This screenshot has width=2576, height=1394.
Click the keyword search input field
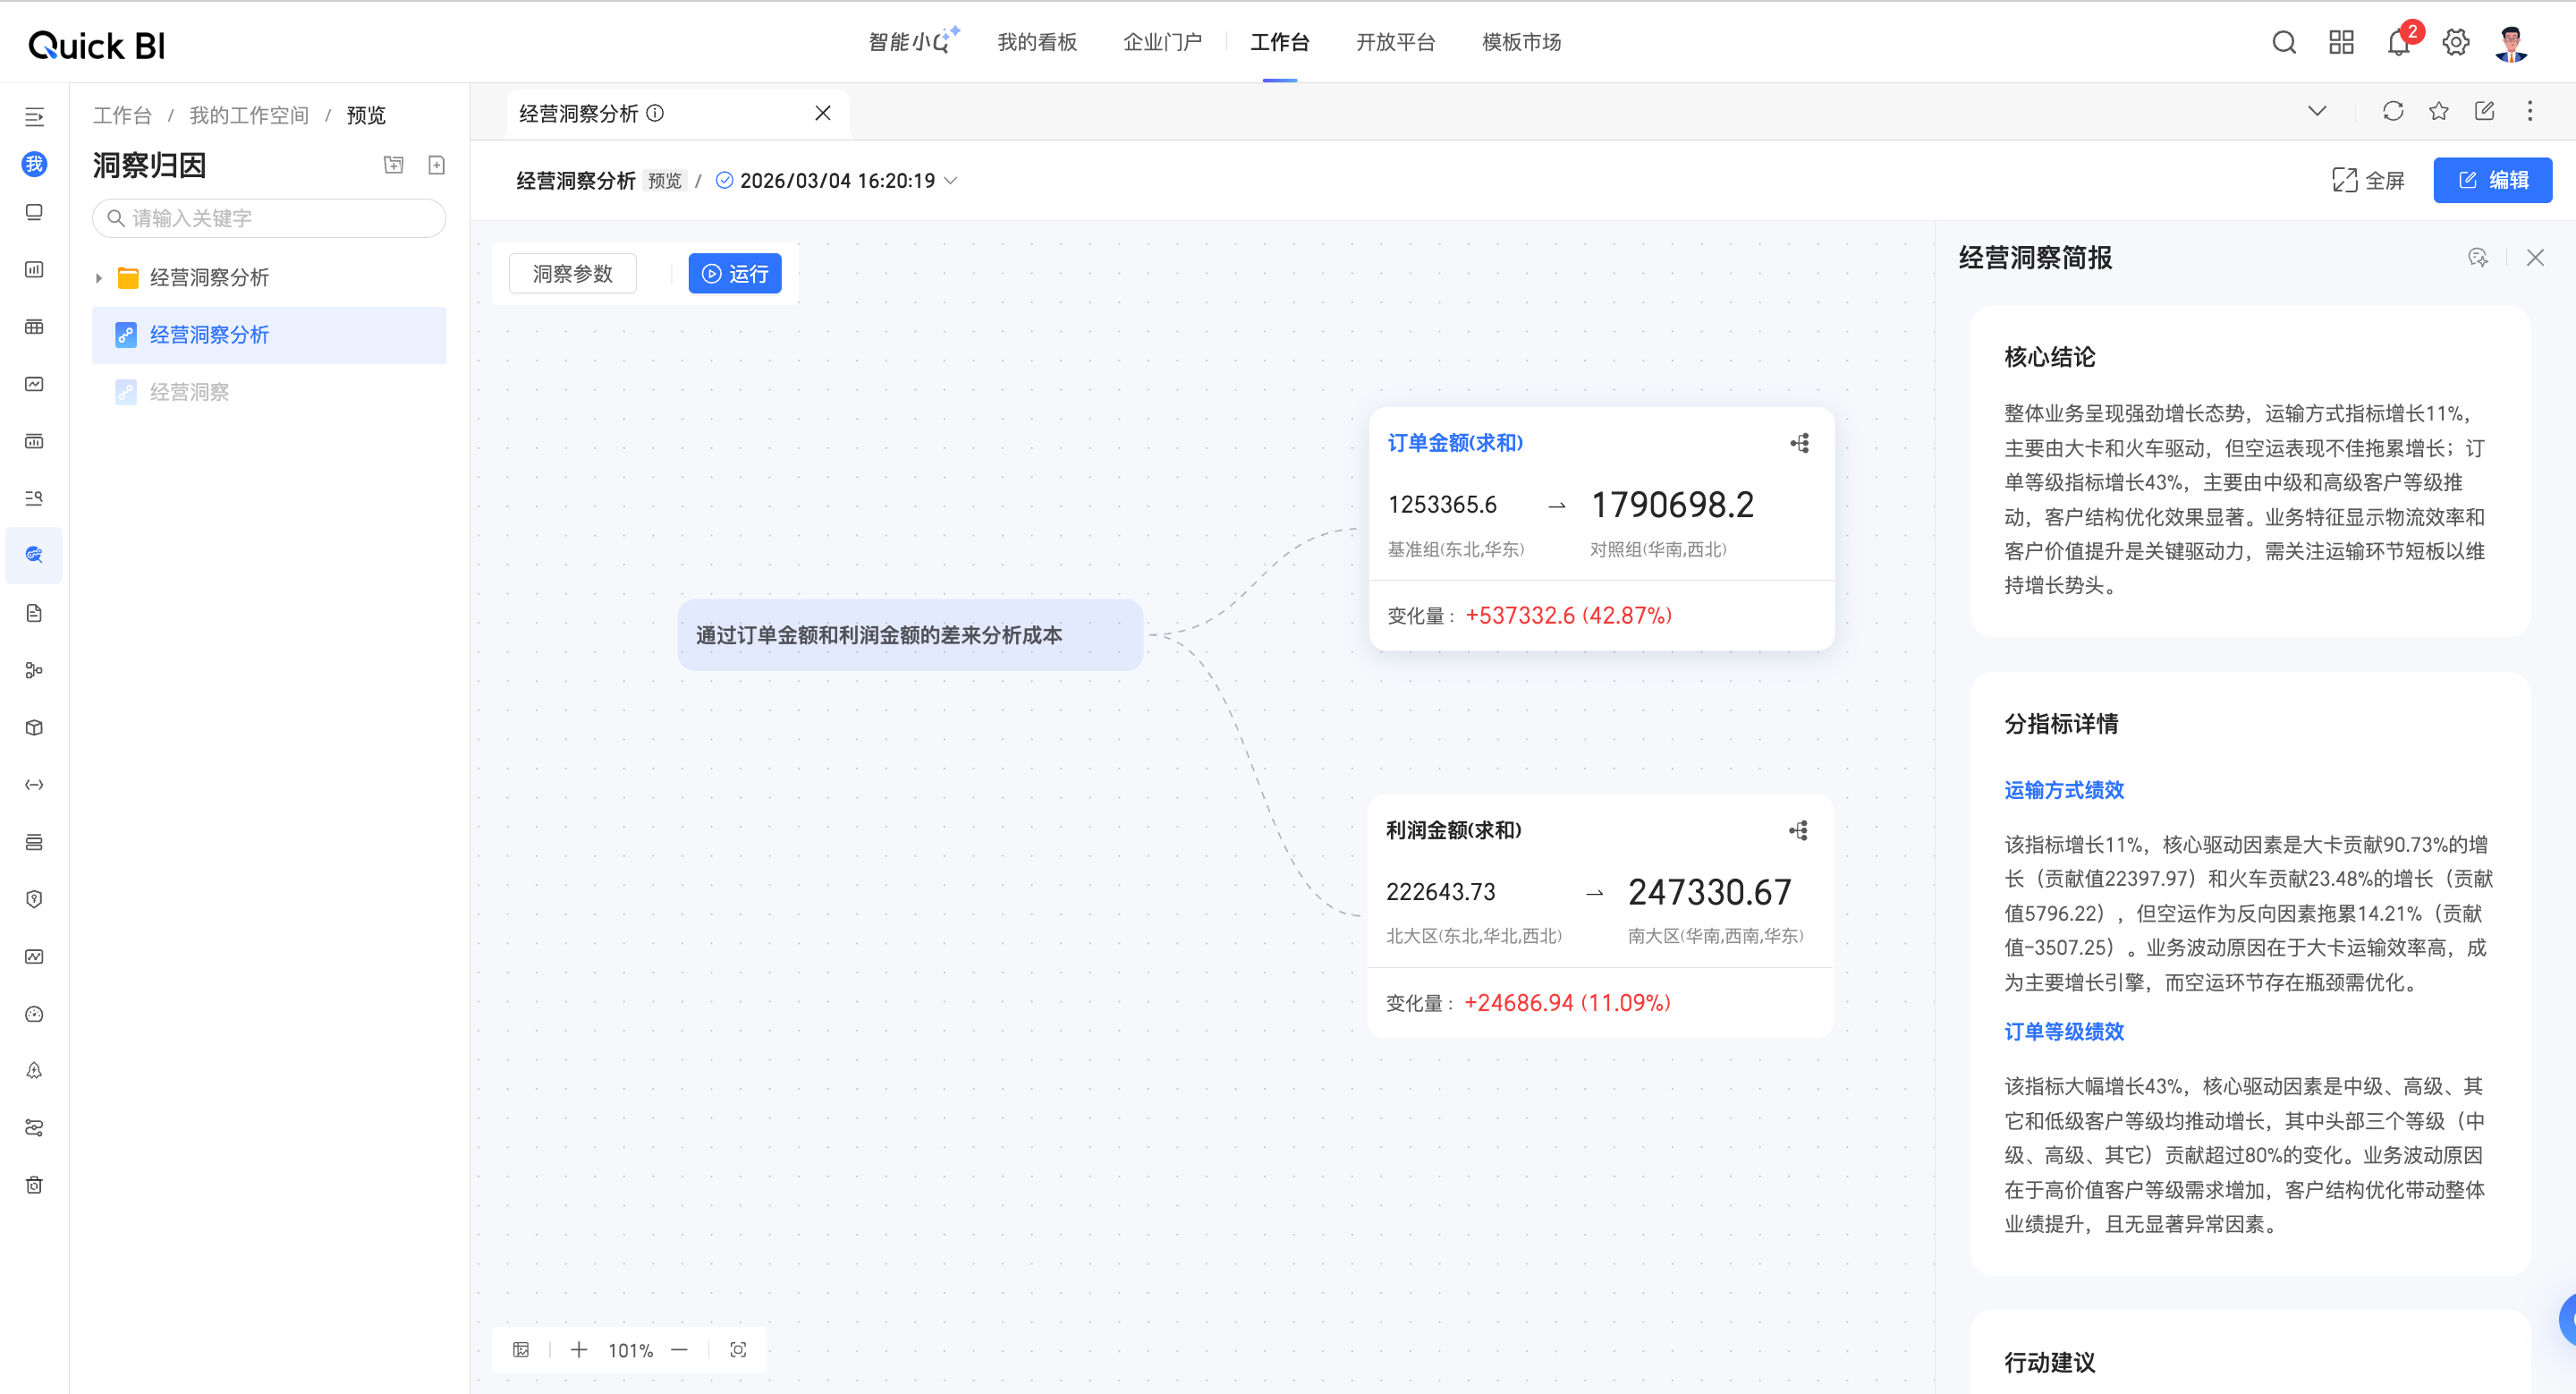coord(270,218)
